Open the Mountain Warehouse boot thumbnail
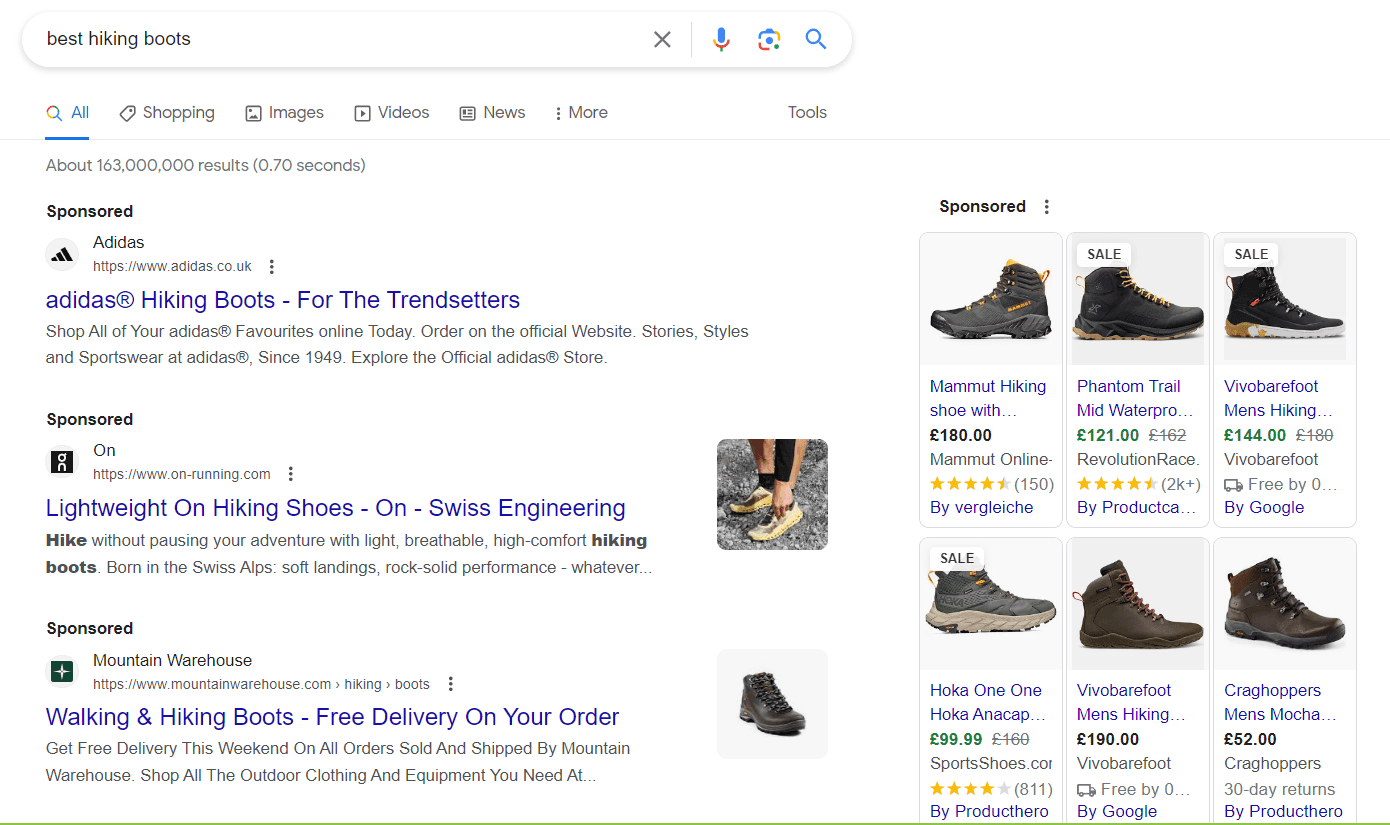The image size is (1390, 825). 772,704
